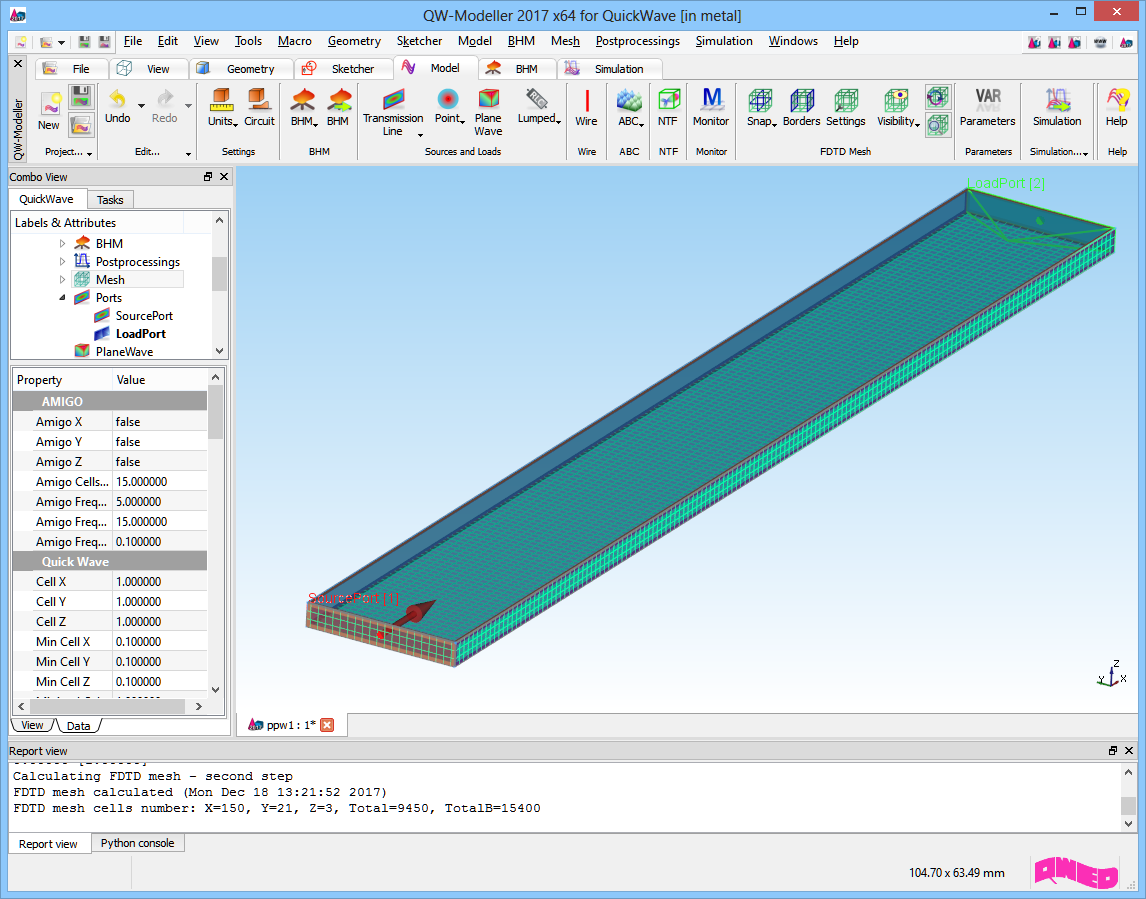Screen dimensions: 1146x899
Task: Click the Undo arrow icon
Action: pos(117,98)
